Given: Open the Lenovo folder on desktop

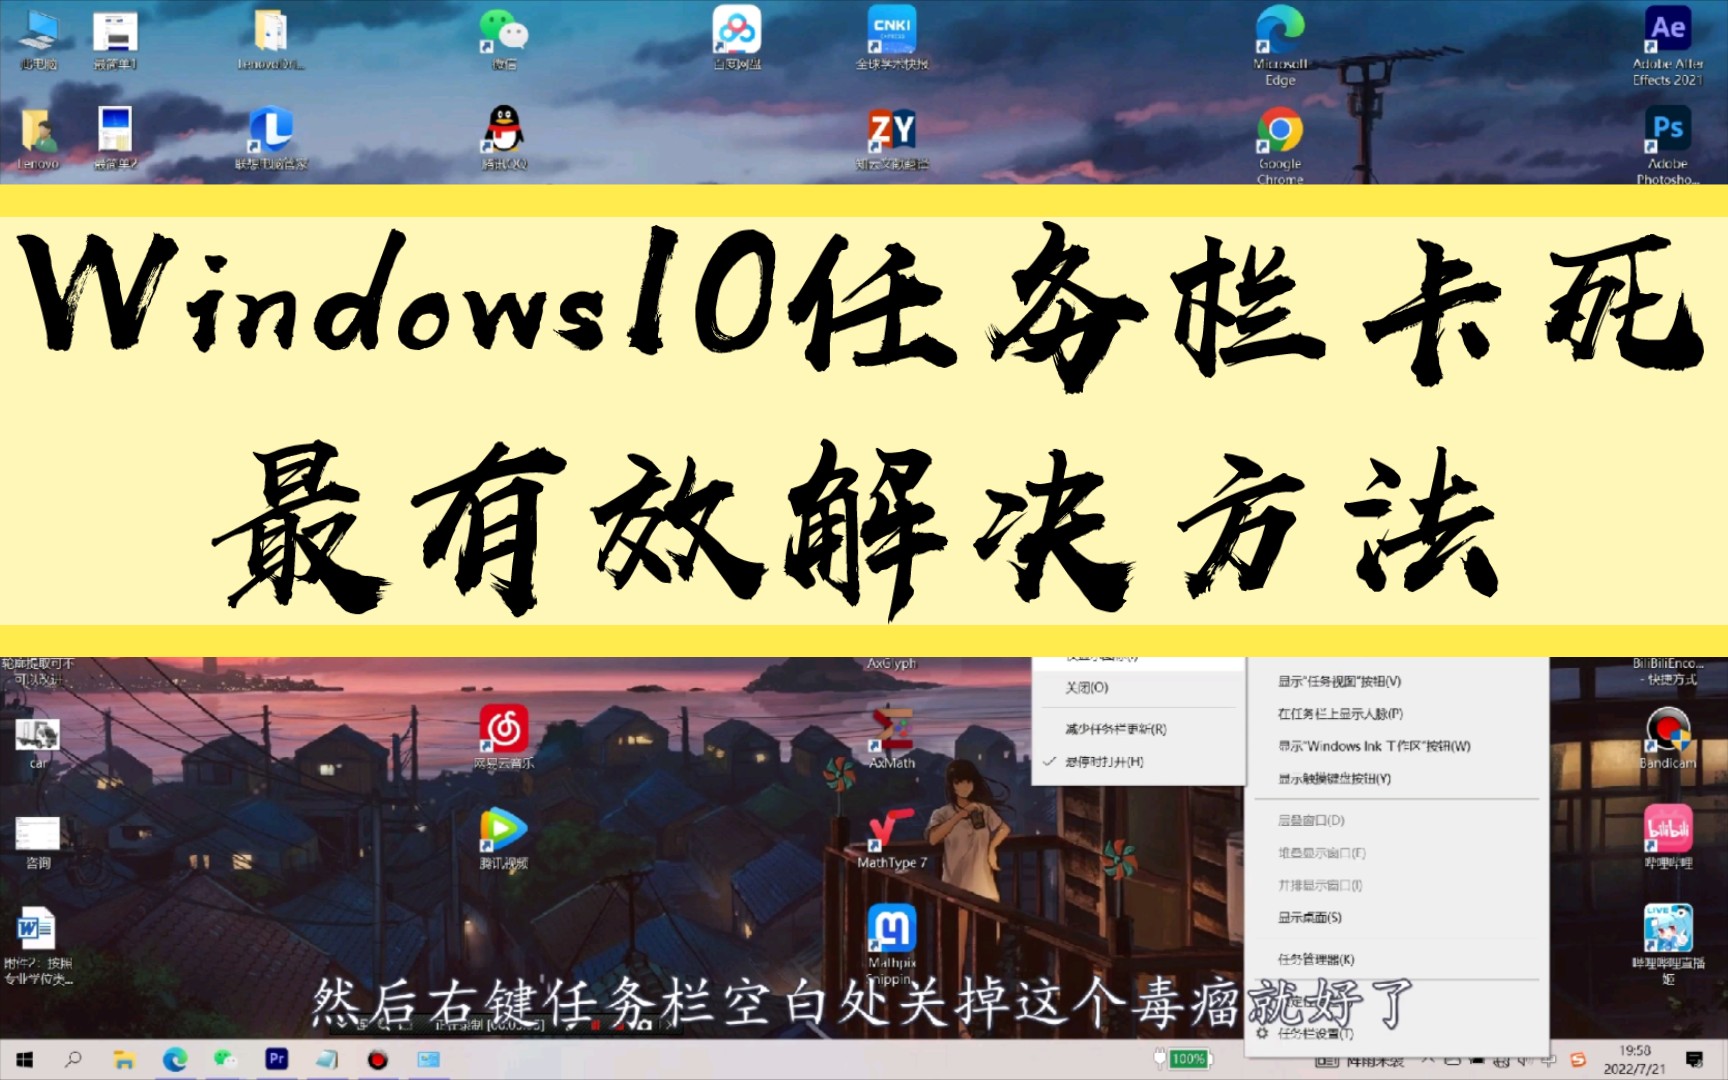Looking at the screenshot, I should pyautogui.click(x=271, y=38).
